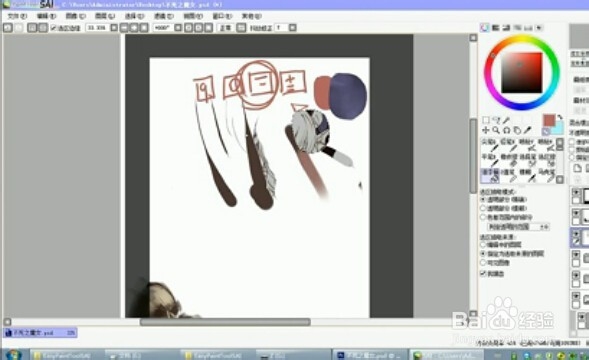This screenshot has height=360, width=589.
Task: Click the redo icon in the toolbar
Action: coord(18,27)
